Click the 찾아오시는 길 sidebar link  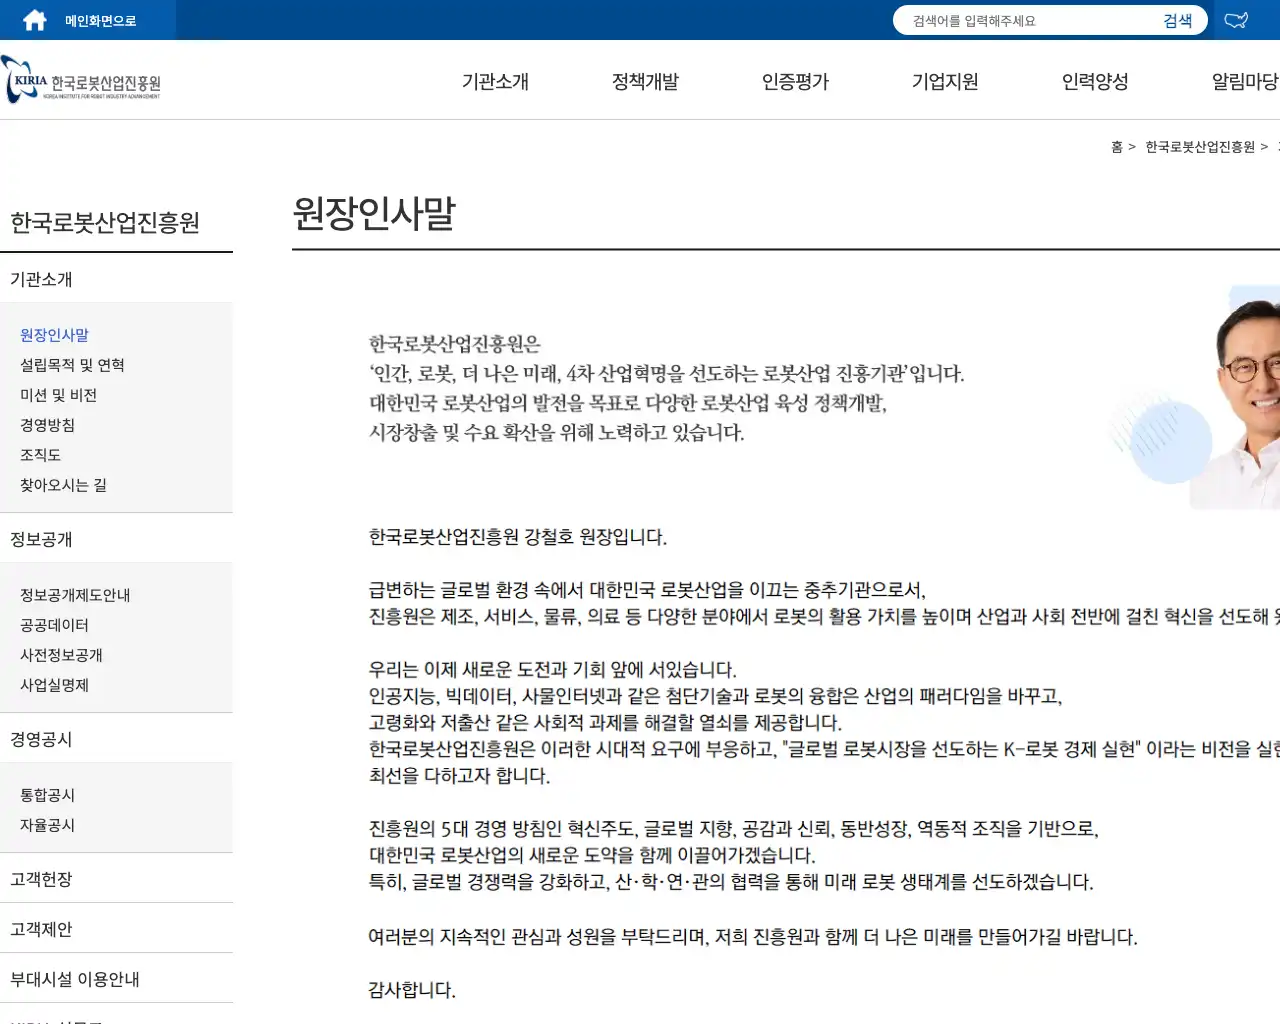coord(66,484)
